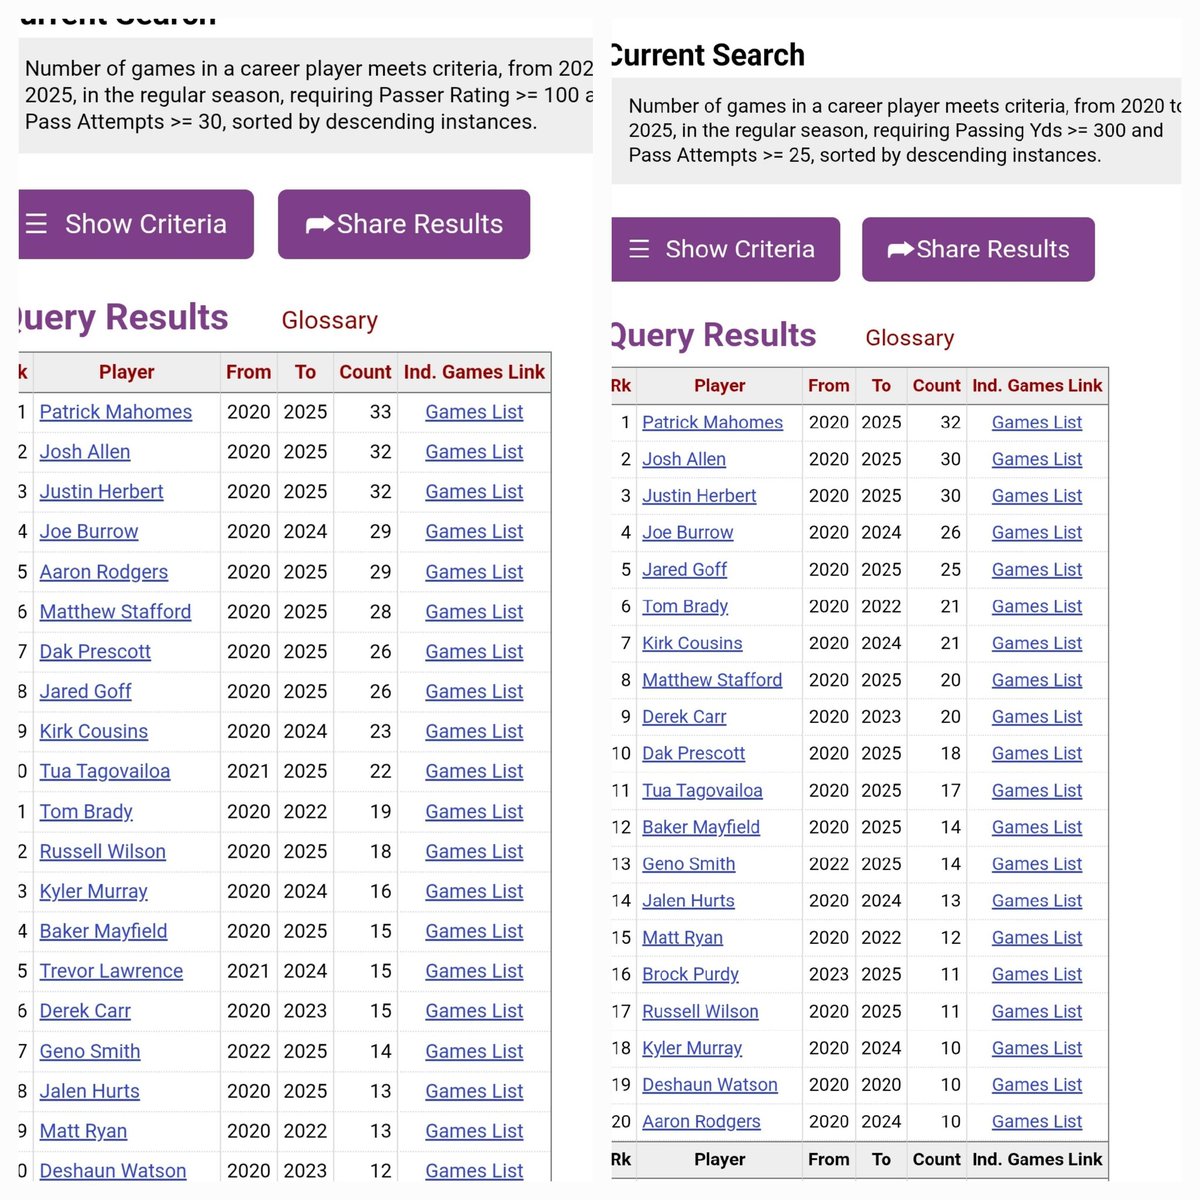Sort left table by From column header
This screenshot has height=1200, width=1200.
248,372
